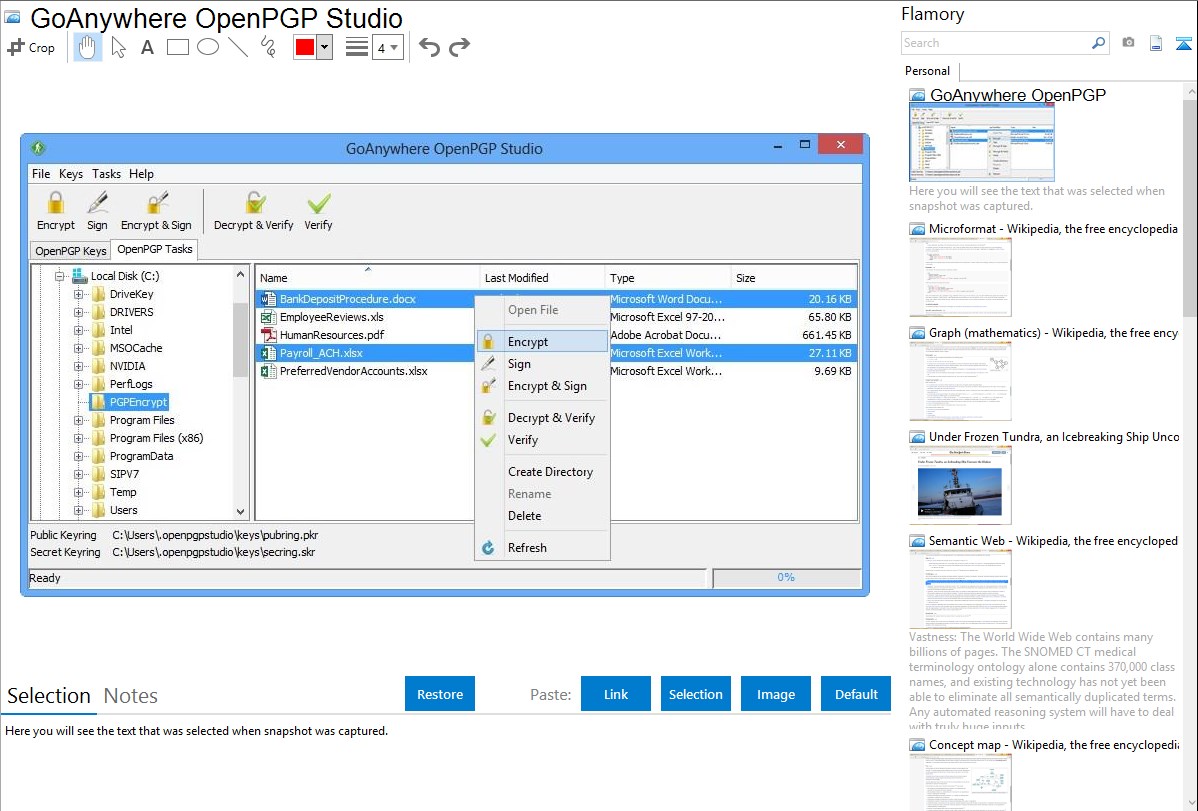Screen dimensions: 1198x811
Task: Click the Paste Default button
Action: click(x=856, y=694)
